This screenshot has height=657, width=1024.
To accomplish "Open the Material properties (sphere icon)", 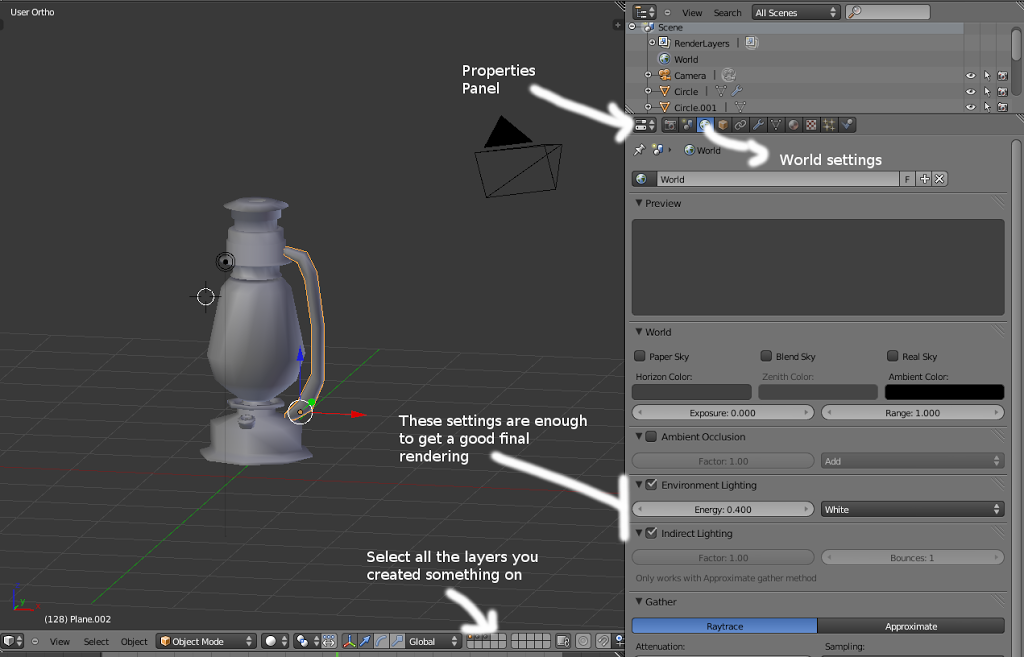I will tap(795, 124).
